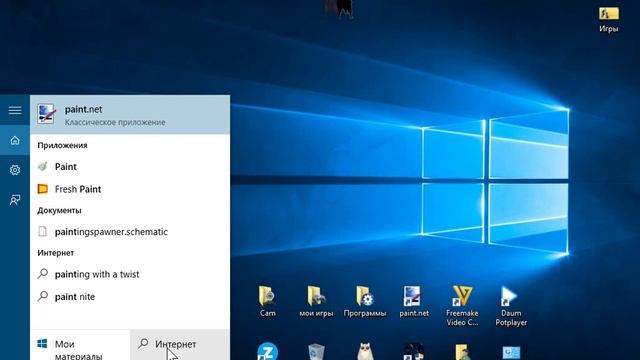Image resolution: width=640 pixels, height=360 pixels.
Task: Switch to Мои материалы search filter
Action: click(80, 345)
